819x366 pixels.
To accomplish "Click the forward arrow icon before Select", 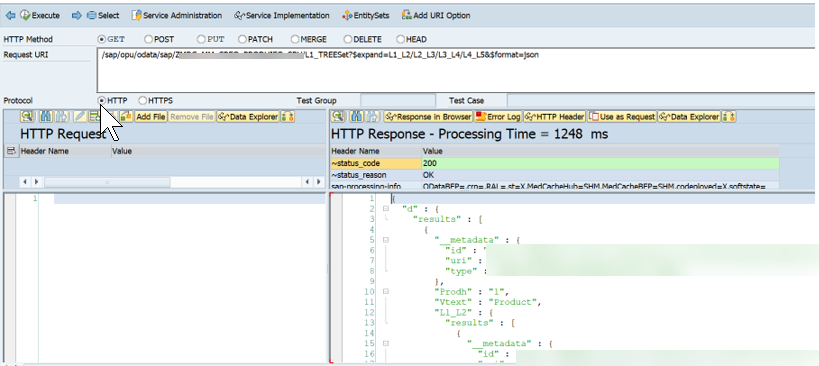I will point(76,16).
